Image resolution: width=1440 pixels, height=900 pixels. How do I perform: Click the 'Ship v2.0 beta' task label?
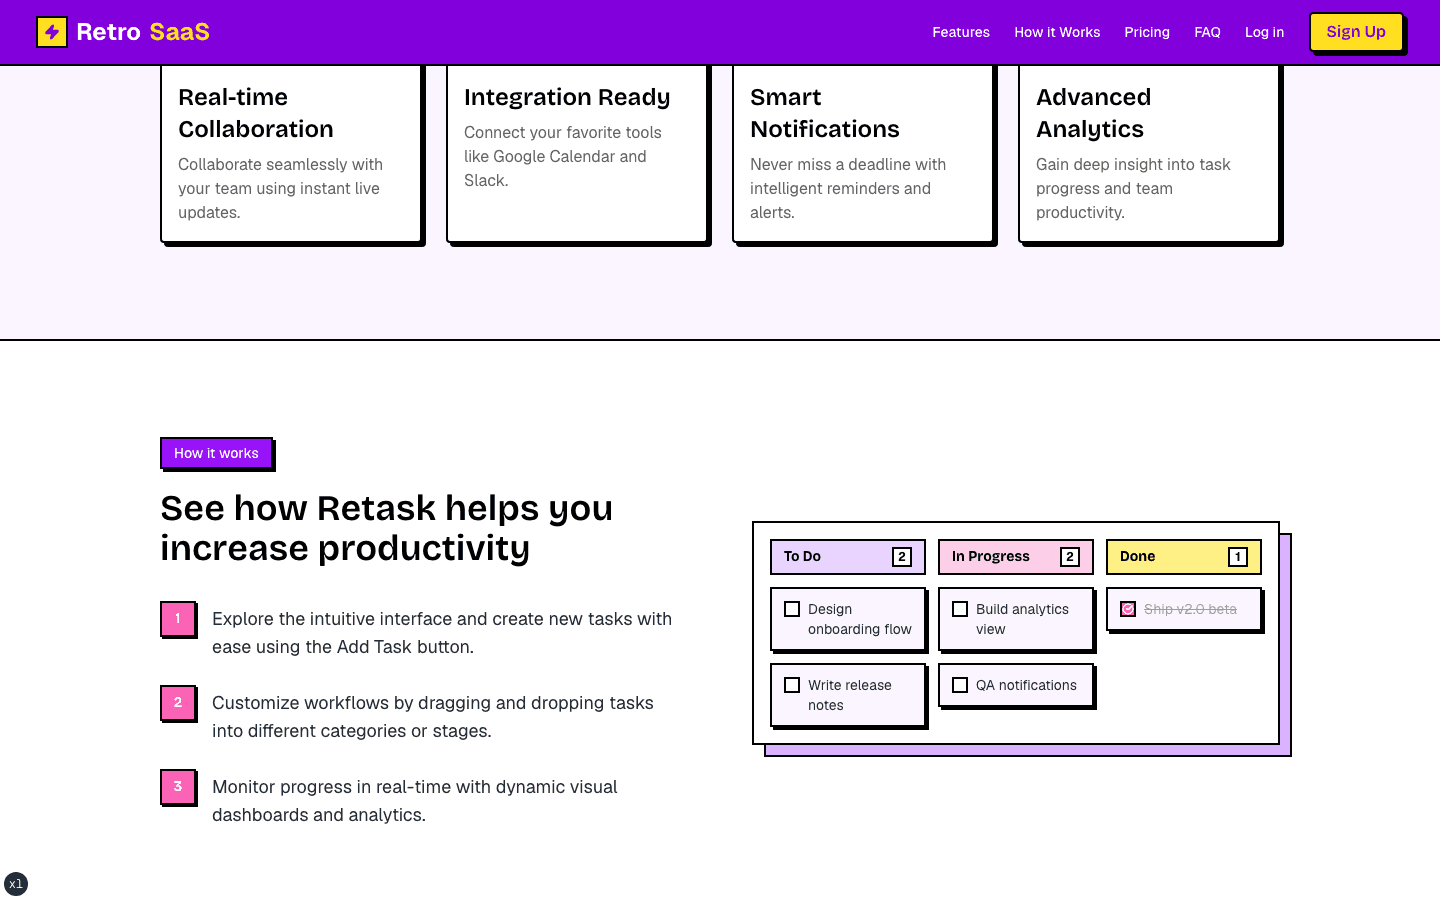point(1190,609)
